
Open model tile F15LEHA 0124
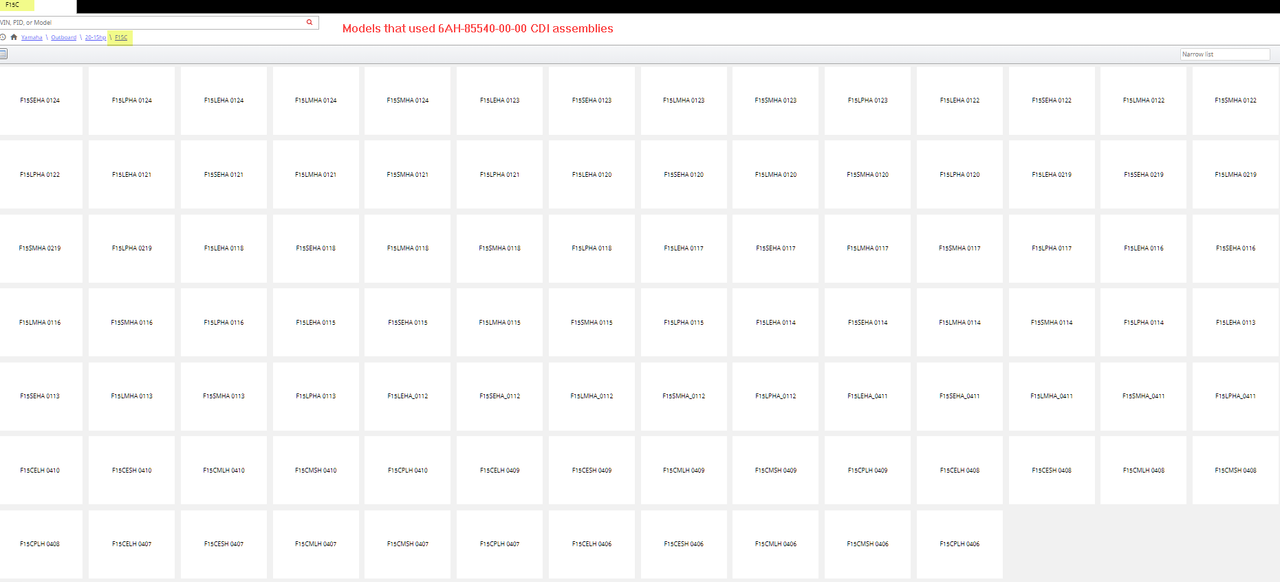point(224,100)
